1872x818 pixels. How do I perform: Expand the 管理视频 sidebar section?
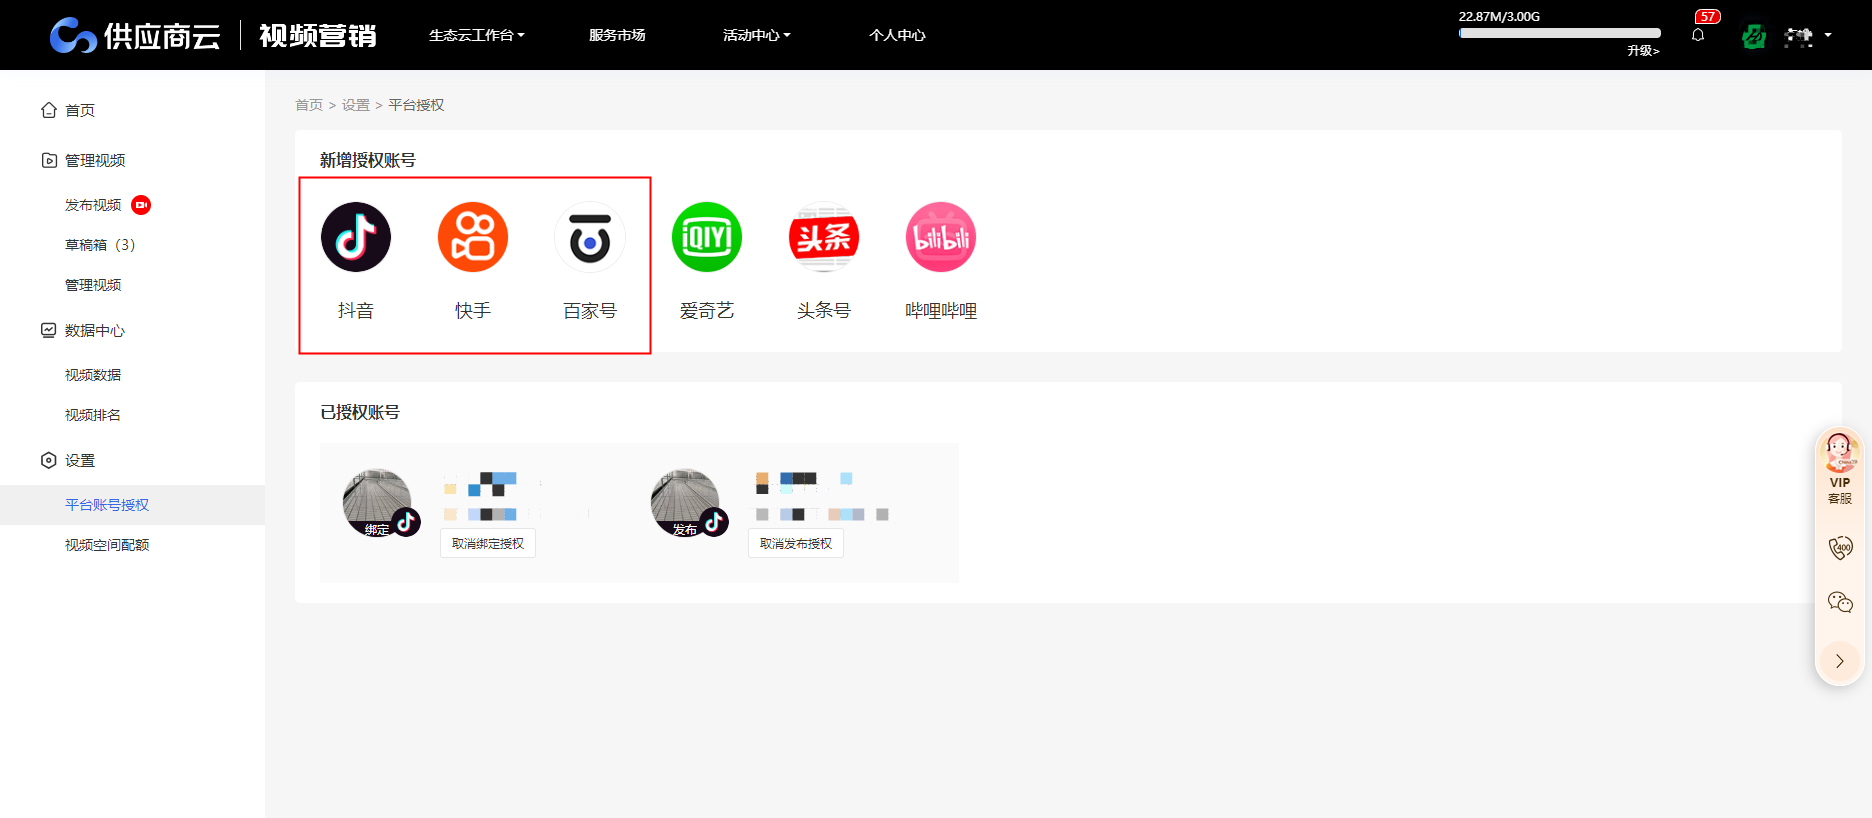(95, 160)
